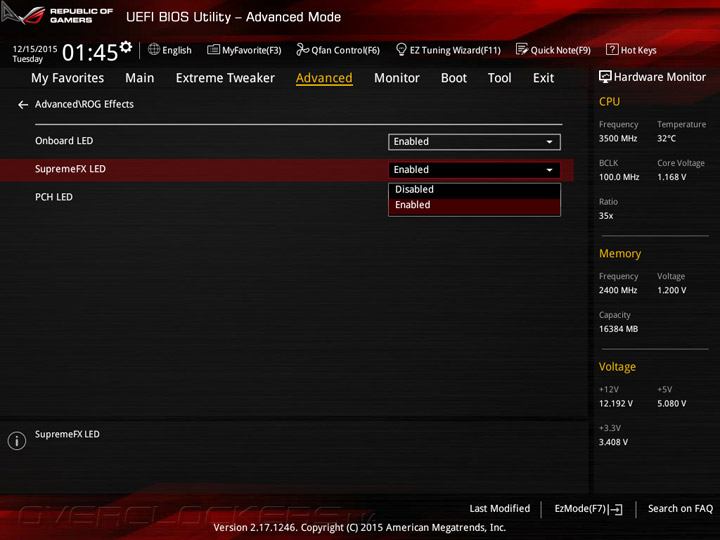Click the EzMode exit arrow icon
Image resolution: width=720 pixels, height=540 pixels.
click(x=615, y=509)
